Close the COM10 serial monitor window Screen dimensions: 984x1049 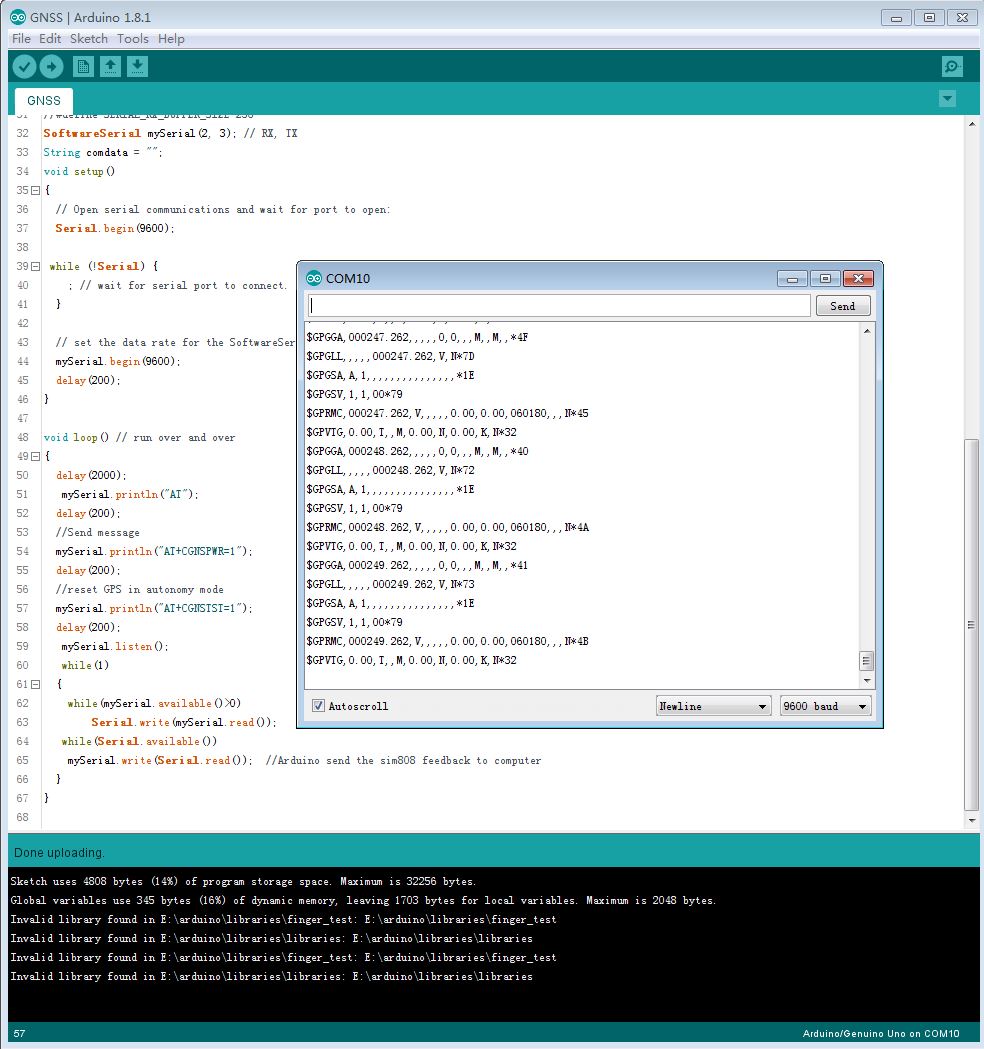coord(858,278)
